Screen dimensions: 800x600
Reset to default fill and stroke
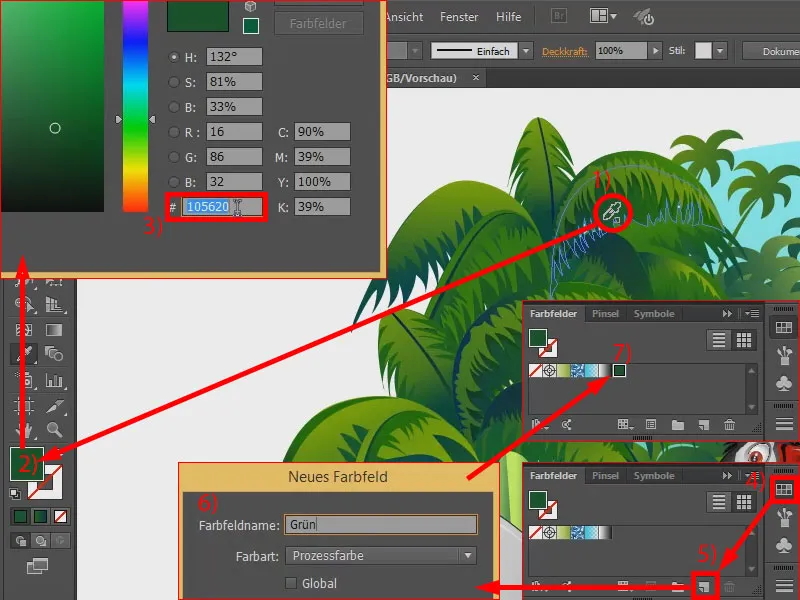point(15,493)
